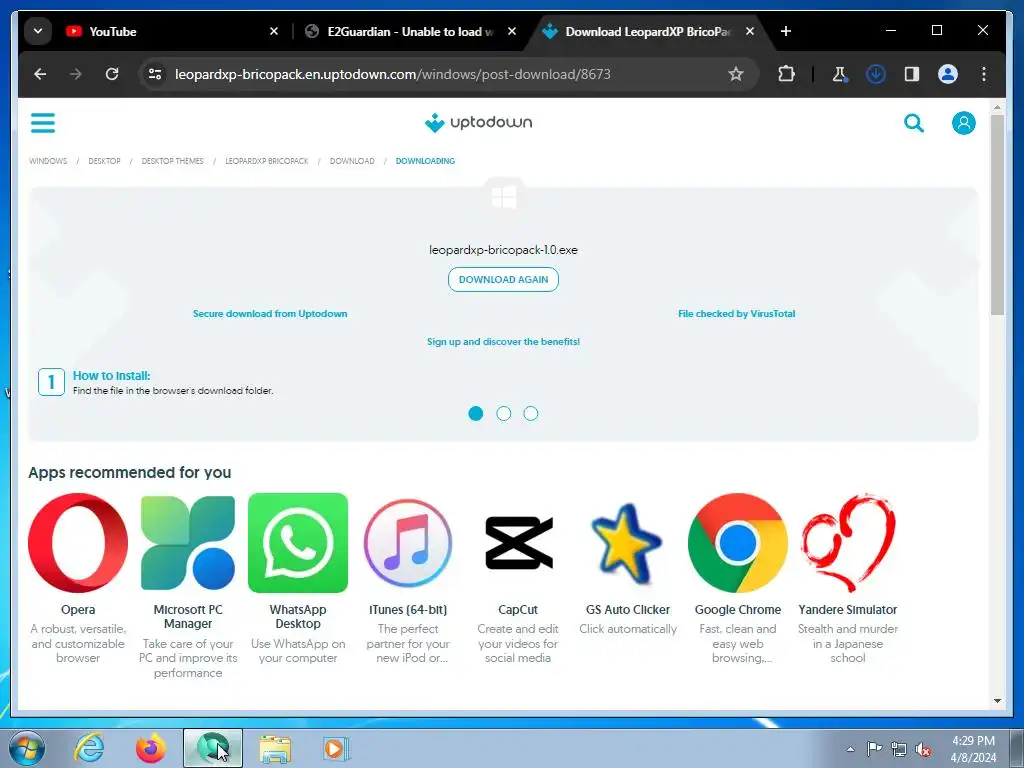The width and height of the screenshot is (1024, 768).
Task: Go to Desktop breadcrumb
Action: 104,161
